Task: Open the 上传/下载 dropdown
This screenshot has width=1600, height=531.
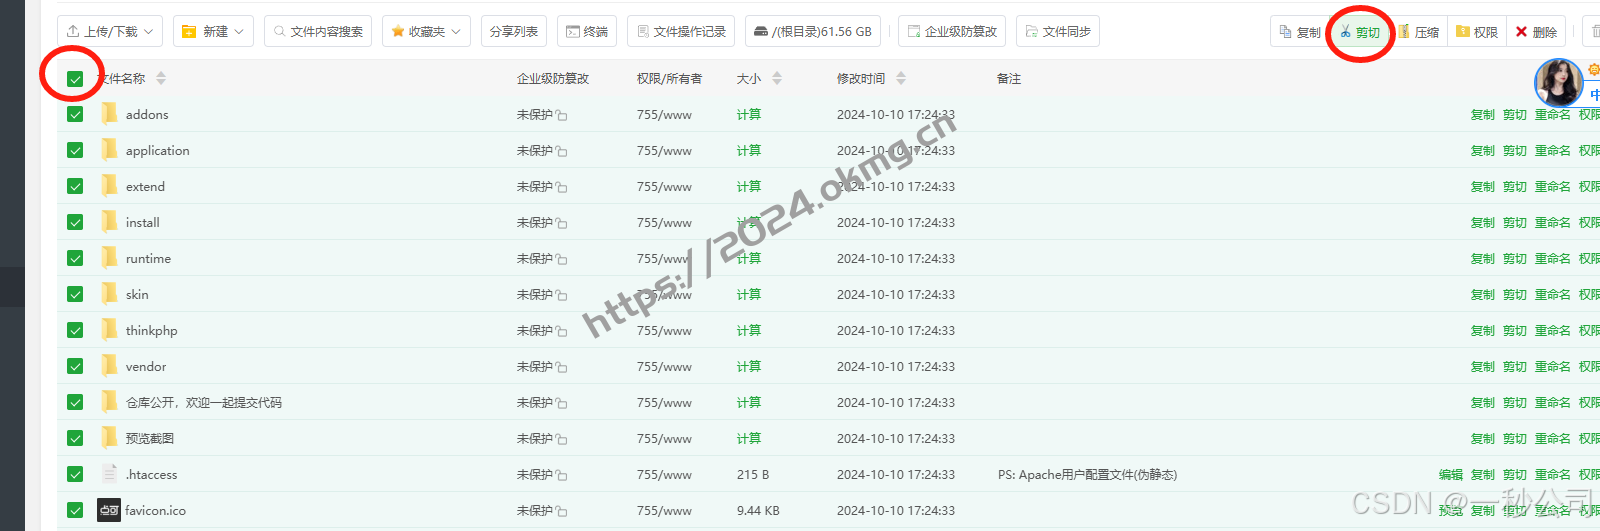Action: click(x=110, y=31)
